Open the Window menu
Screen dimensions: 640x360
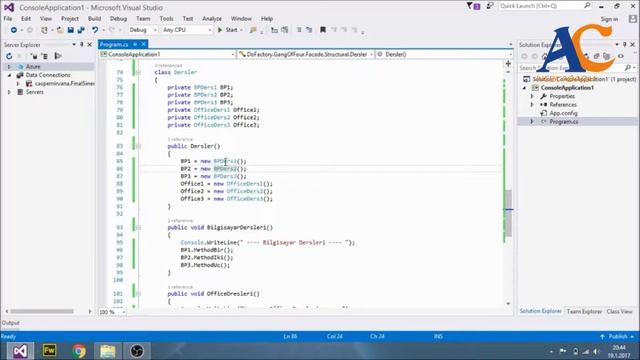(x=241, y=19)
